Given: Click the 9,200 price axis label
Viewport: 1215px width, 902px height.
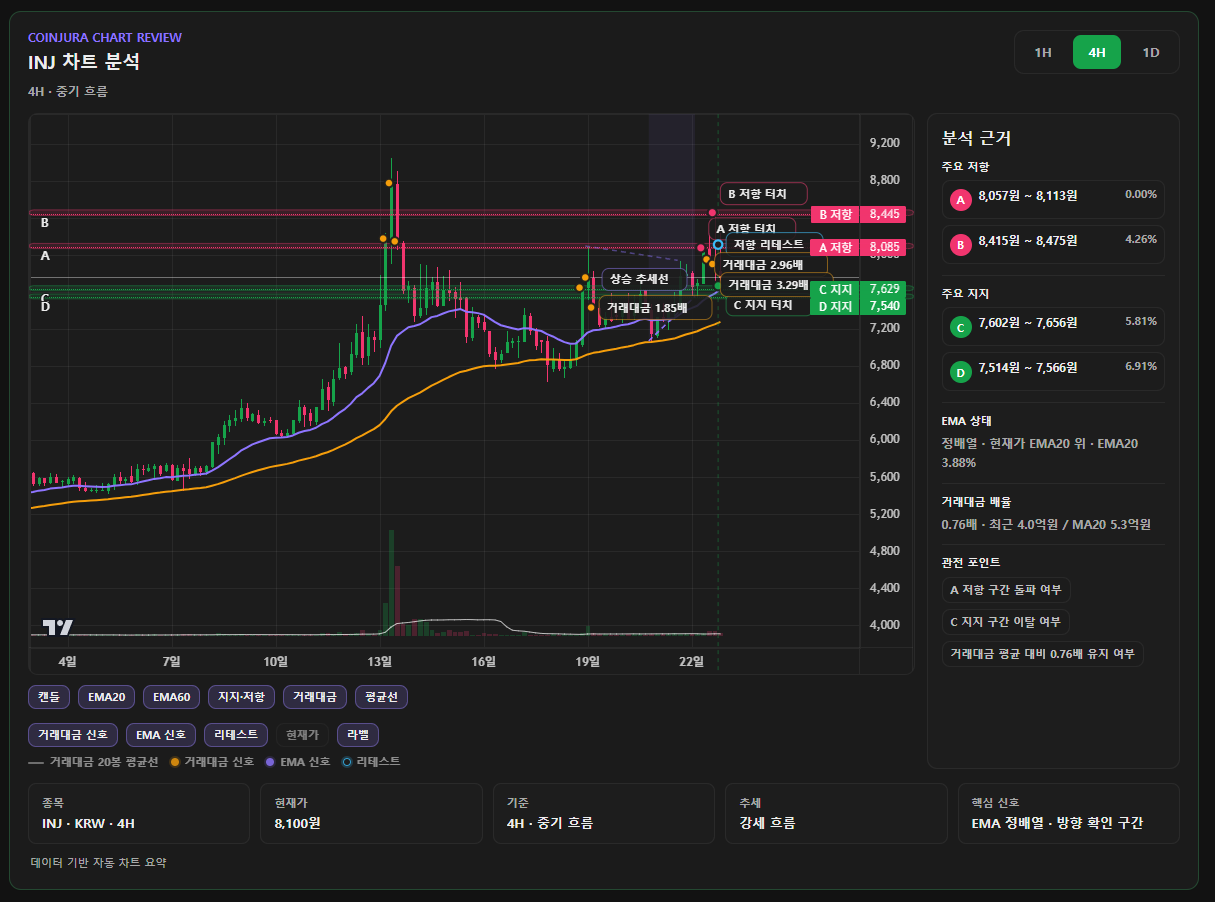Looking at the screenshot, I should coord(885,143).
